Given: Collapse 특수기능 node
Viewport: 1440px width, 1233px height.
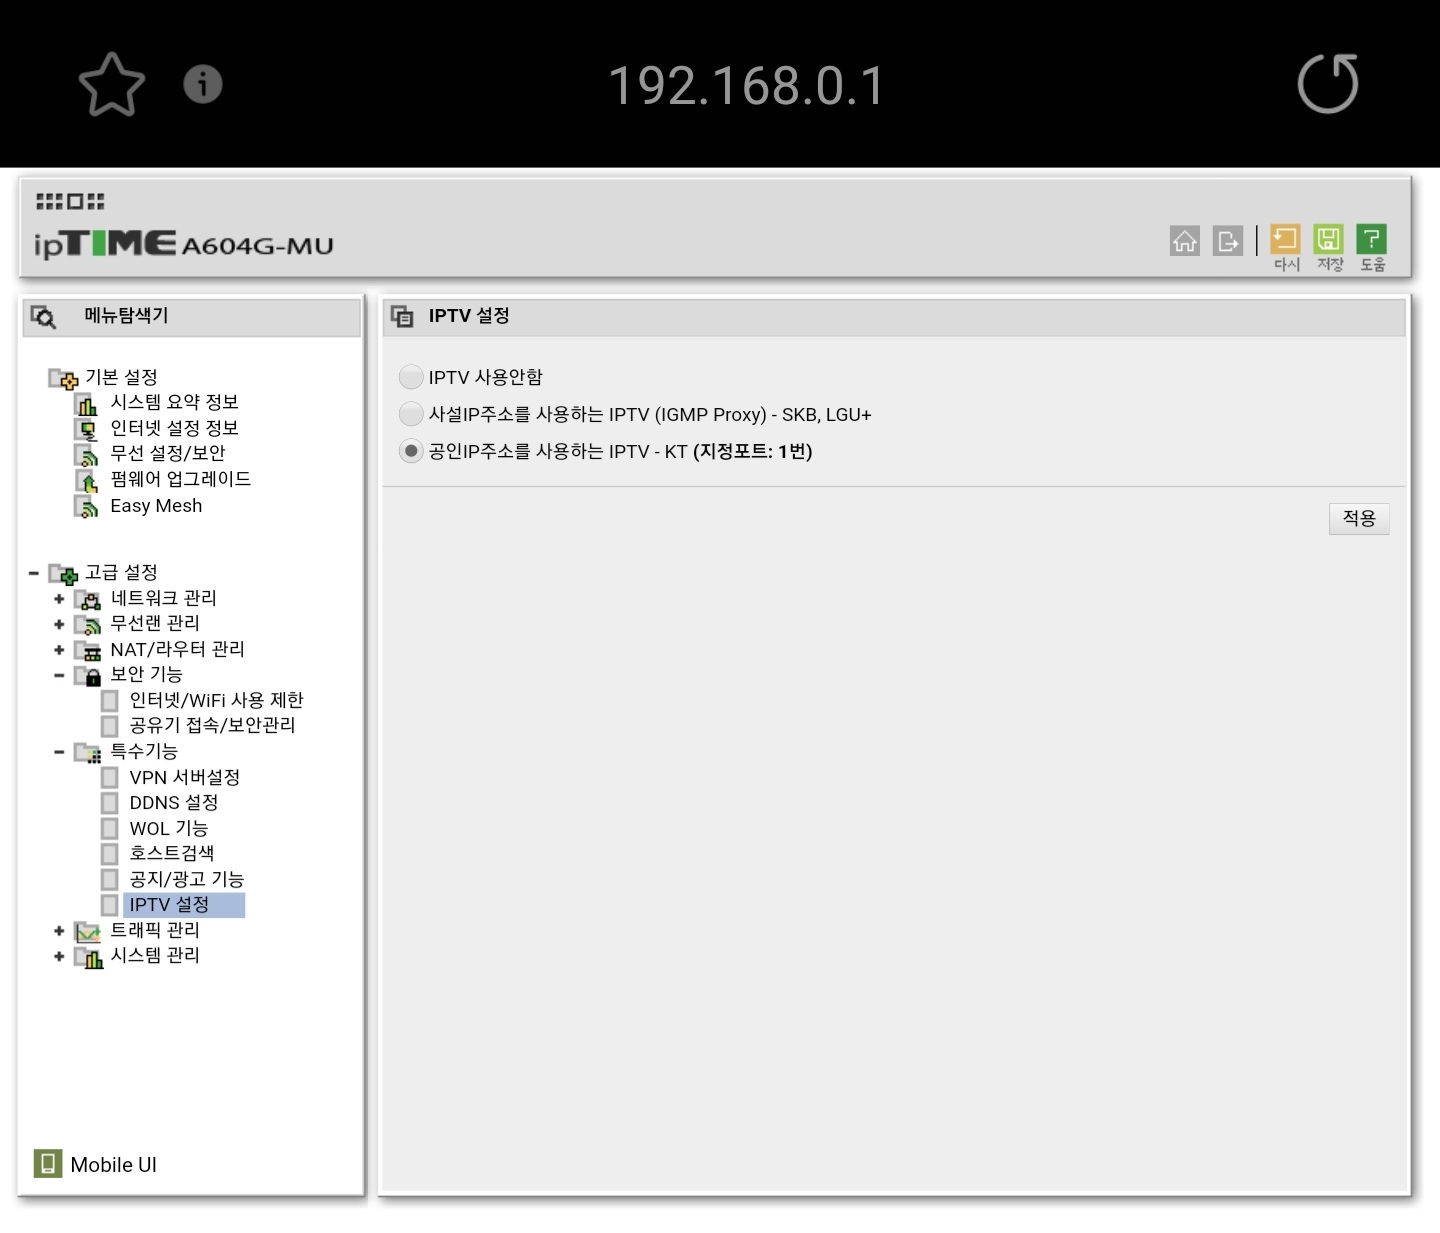Looking at the screenshot, I should tap(59, 752).
